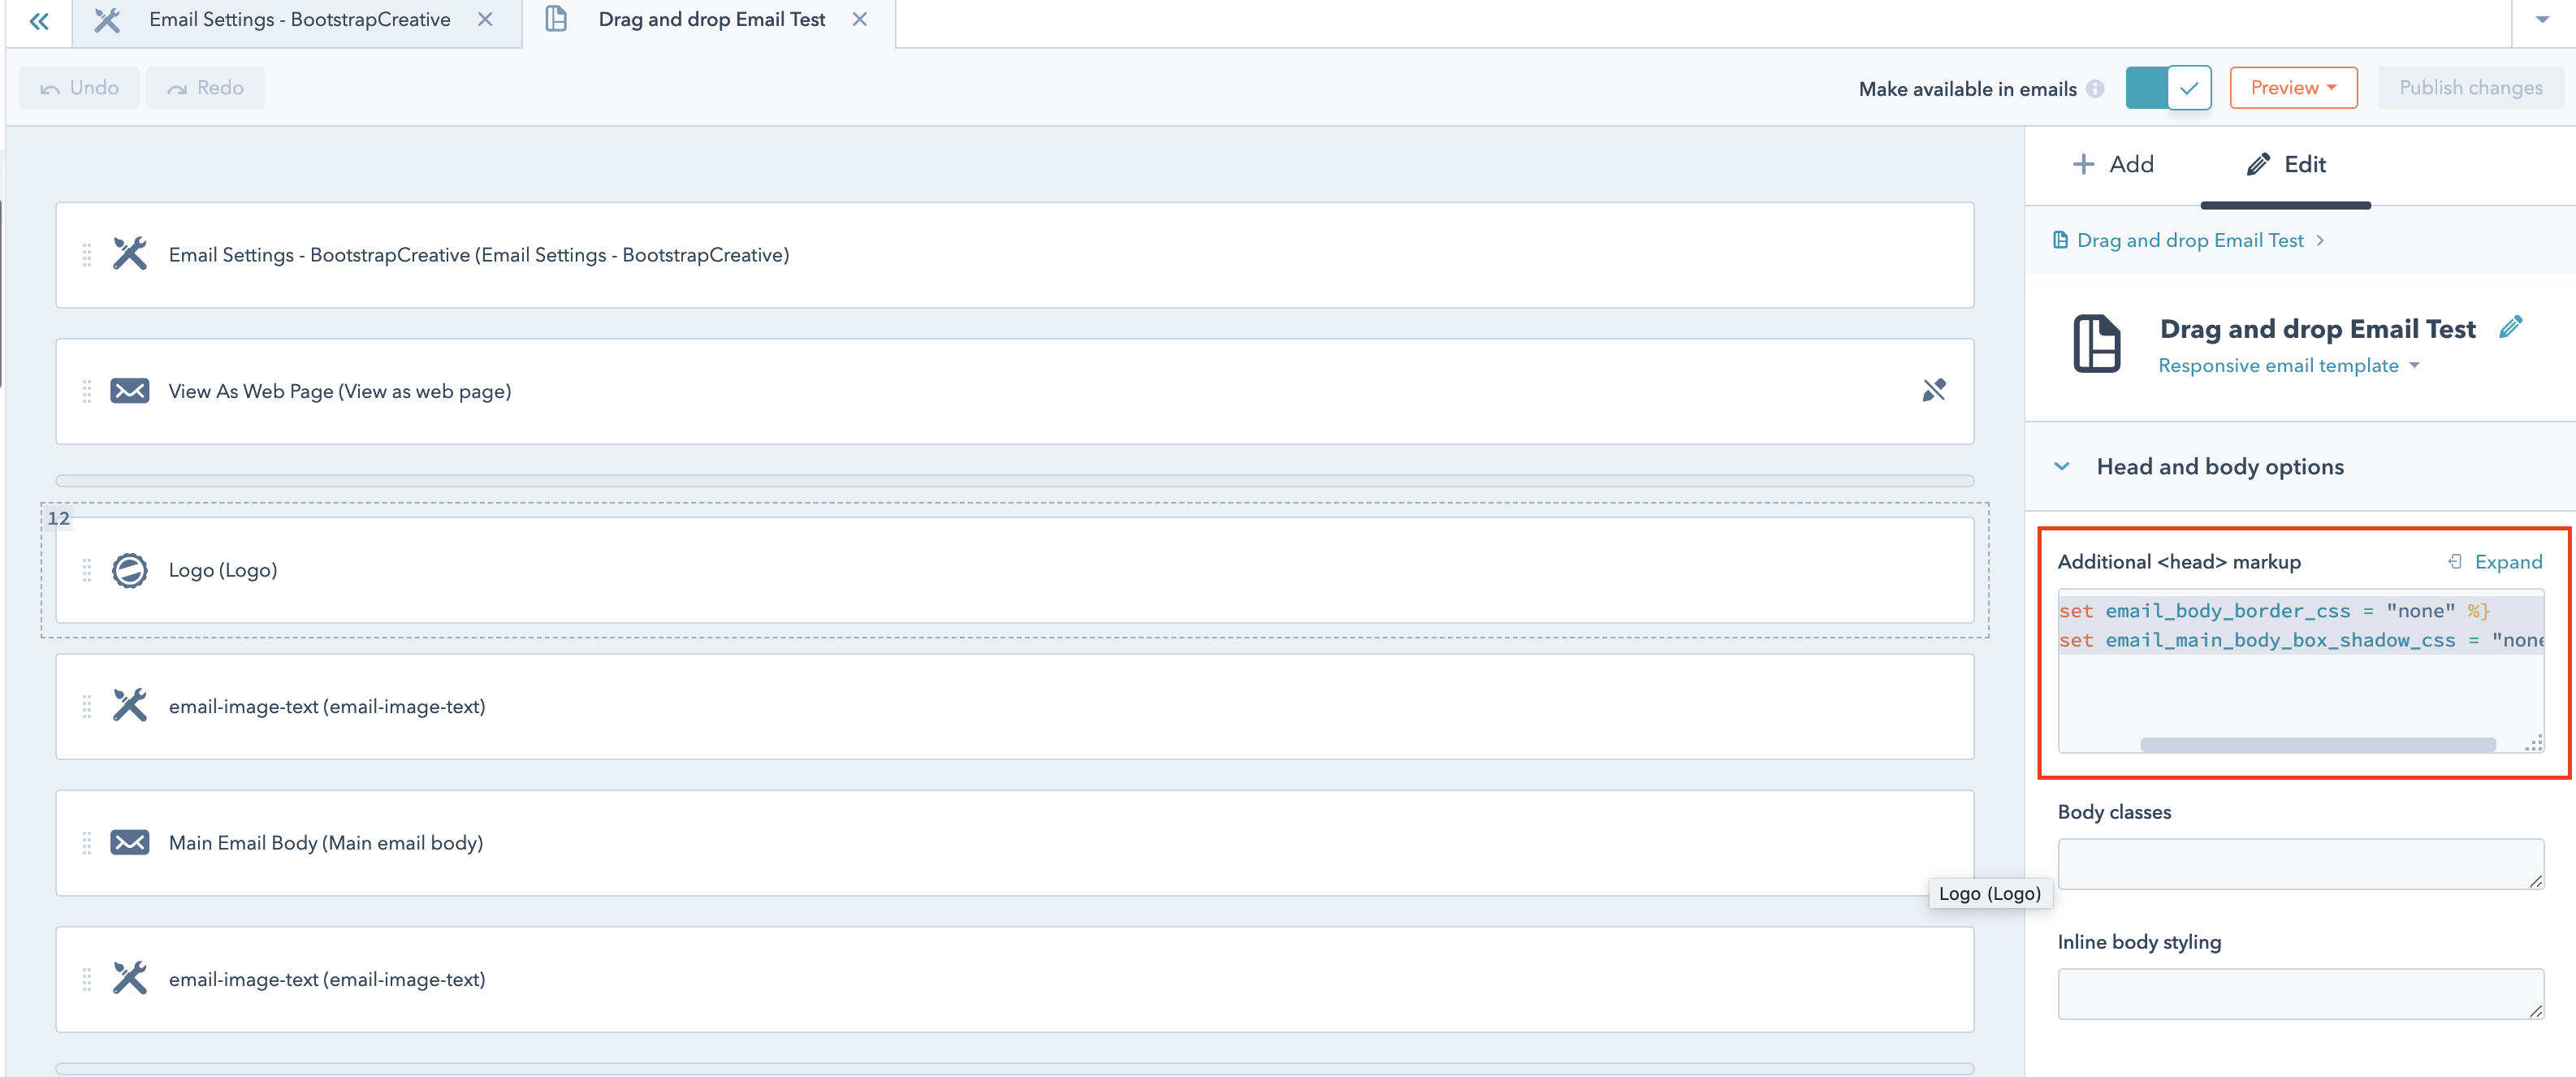Screen dimensions: 2576x1077
Task: Click into the Body classes field
Action: coord(2299,863)
